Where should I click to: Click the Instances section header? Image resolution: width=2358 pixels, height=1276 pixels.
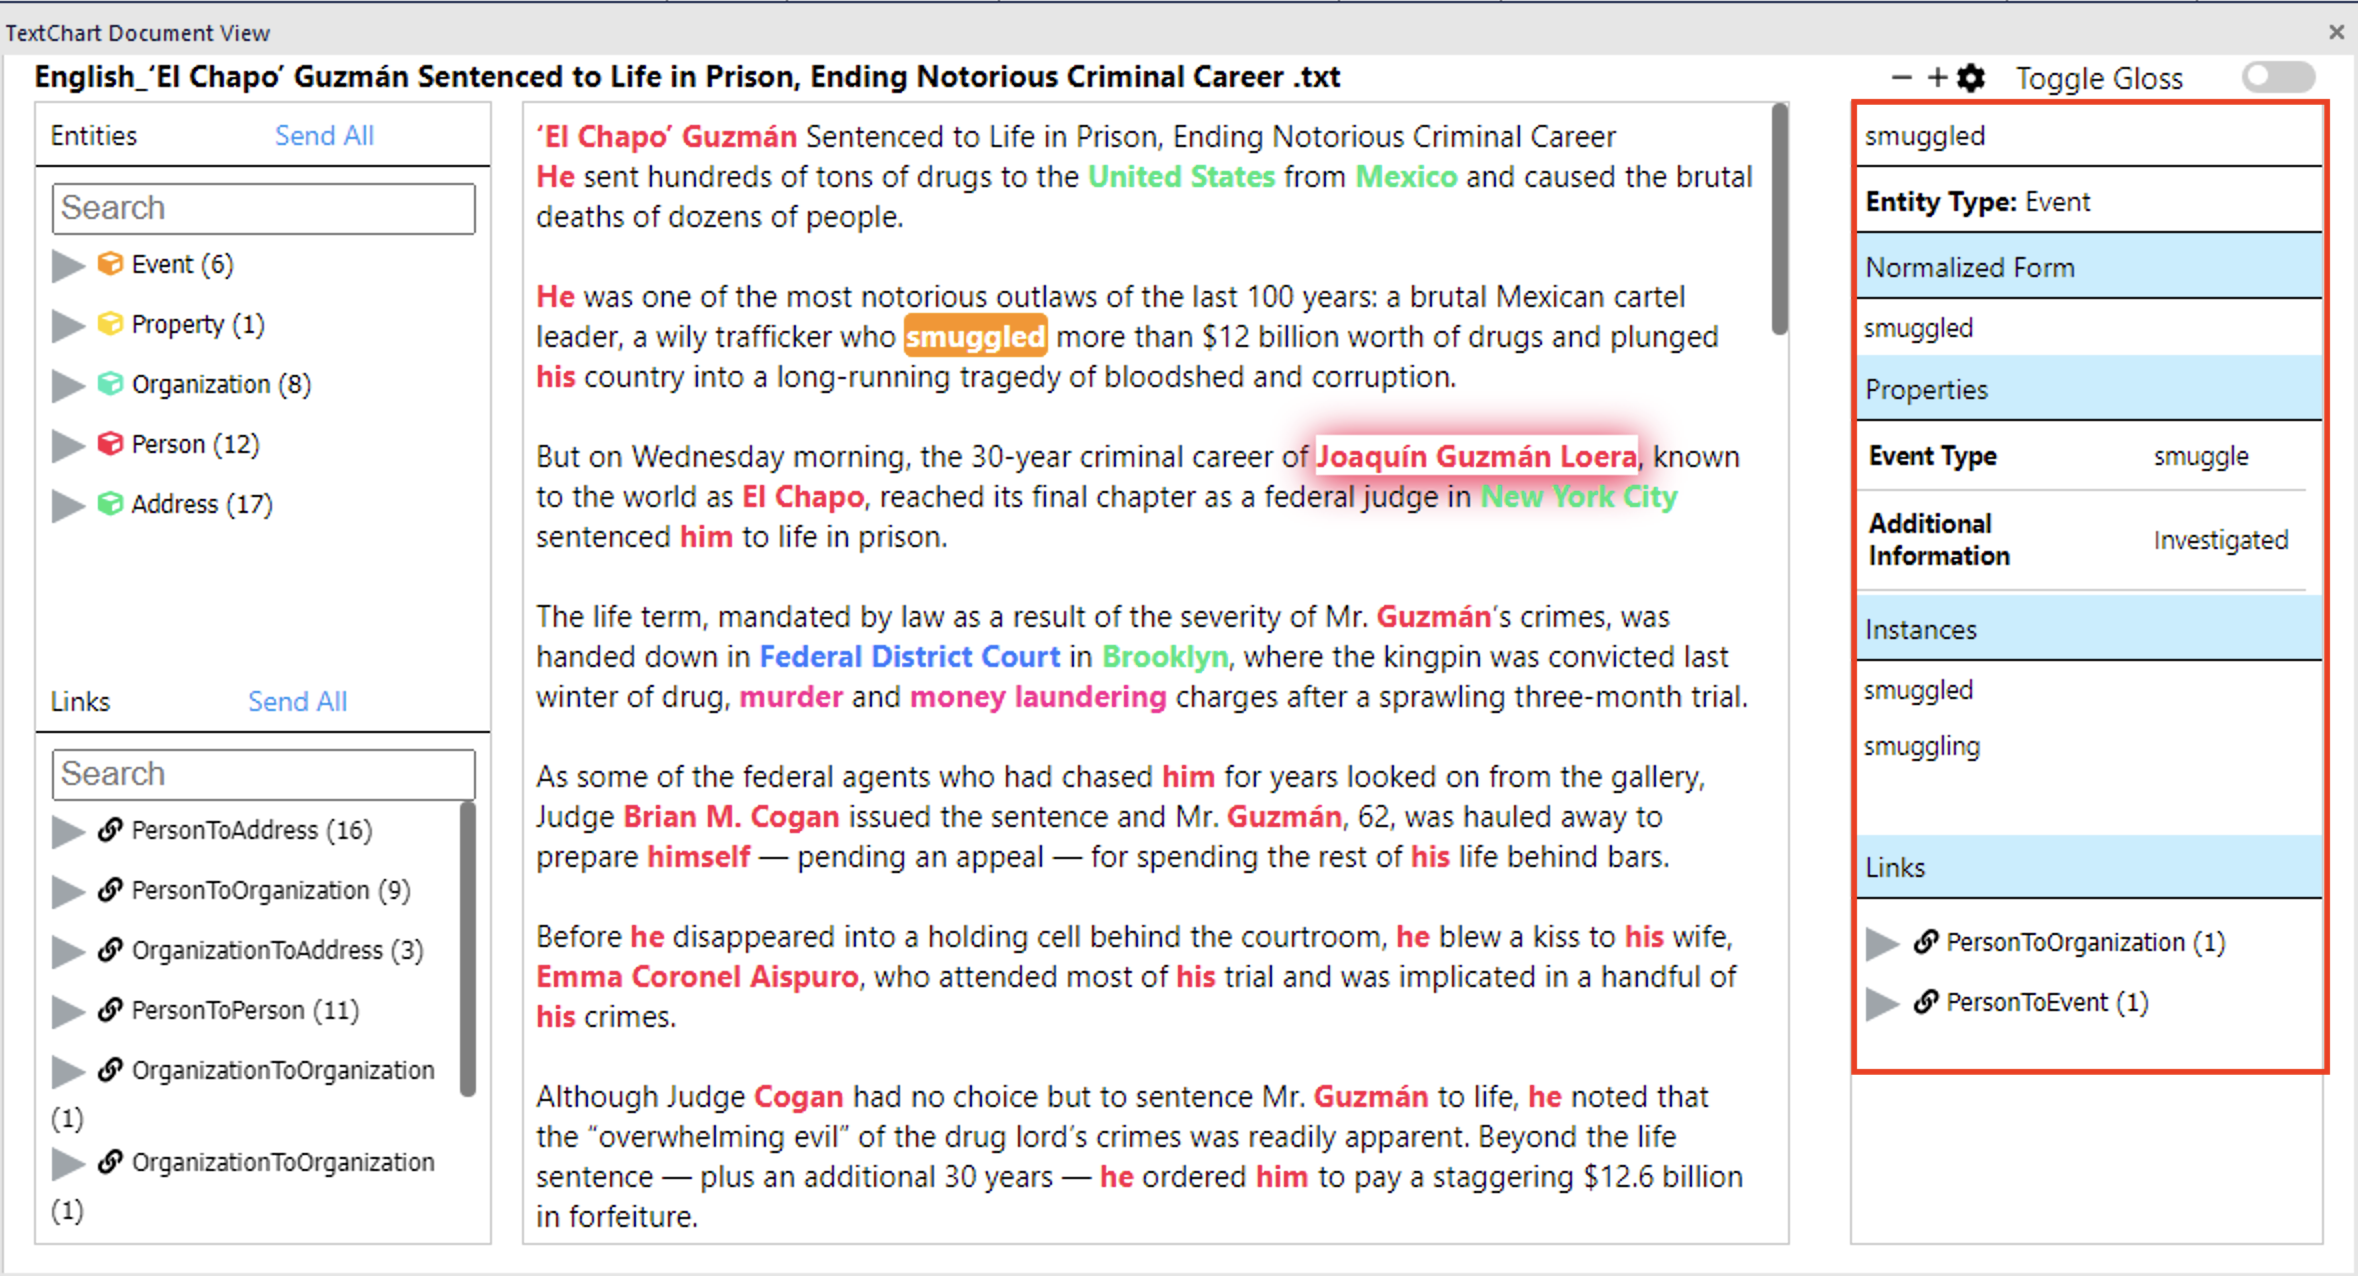2089,629
